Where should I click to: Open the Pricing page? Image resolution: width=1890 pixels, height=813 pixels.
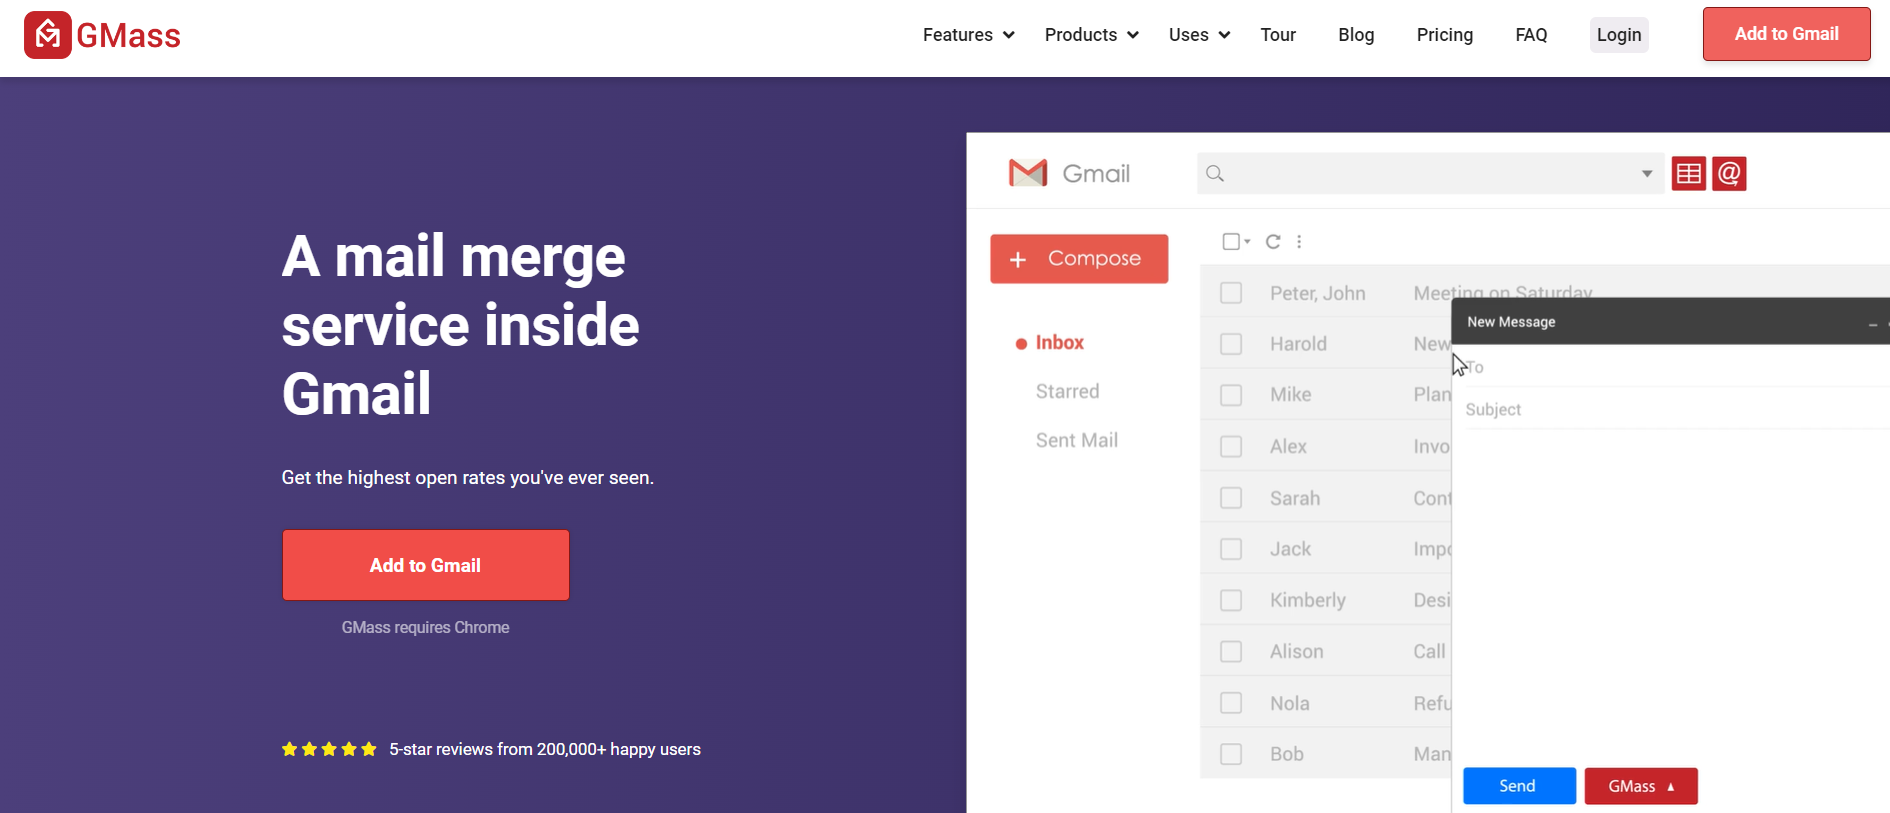pyautogui.click(x=1445, y=35)
